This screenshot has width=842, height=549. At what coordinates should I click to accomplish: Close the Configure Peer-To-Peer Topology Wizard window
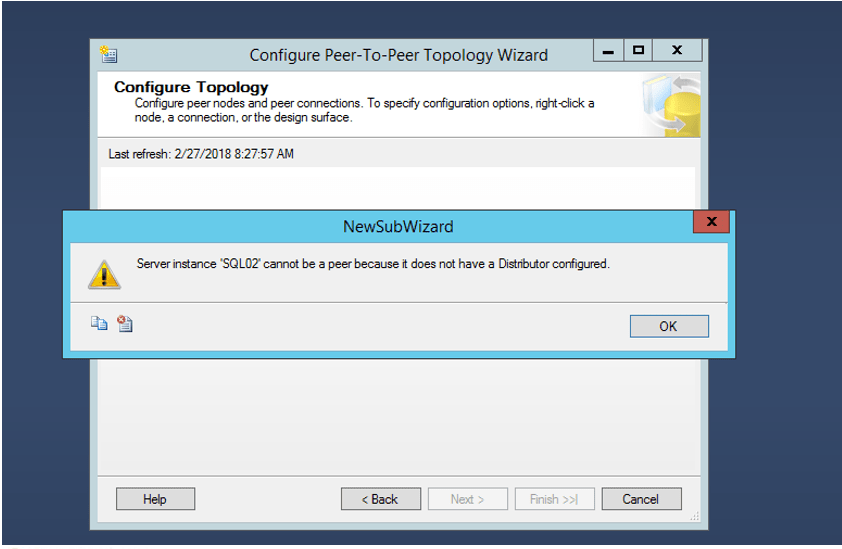677,50
